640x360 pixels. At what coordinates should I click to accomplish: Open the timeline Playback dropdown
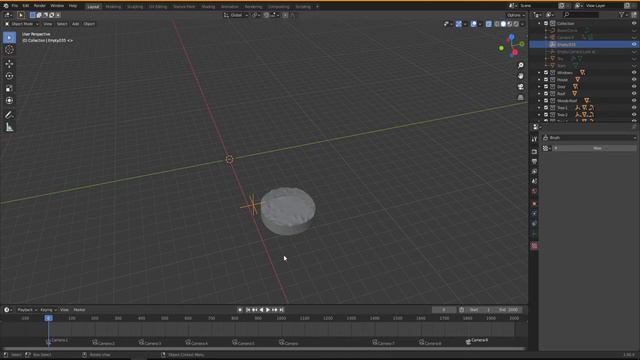[27, 310]
